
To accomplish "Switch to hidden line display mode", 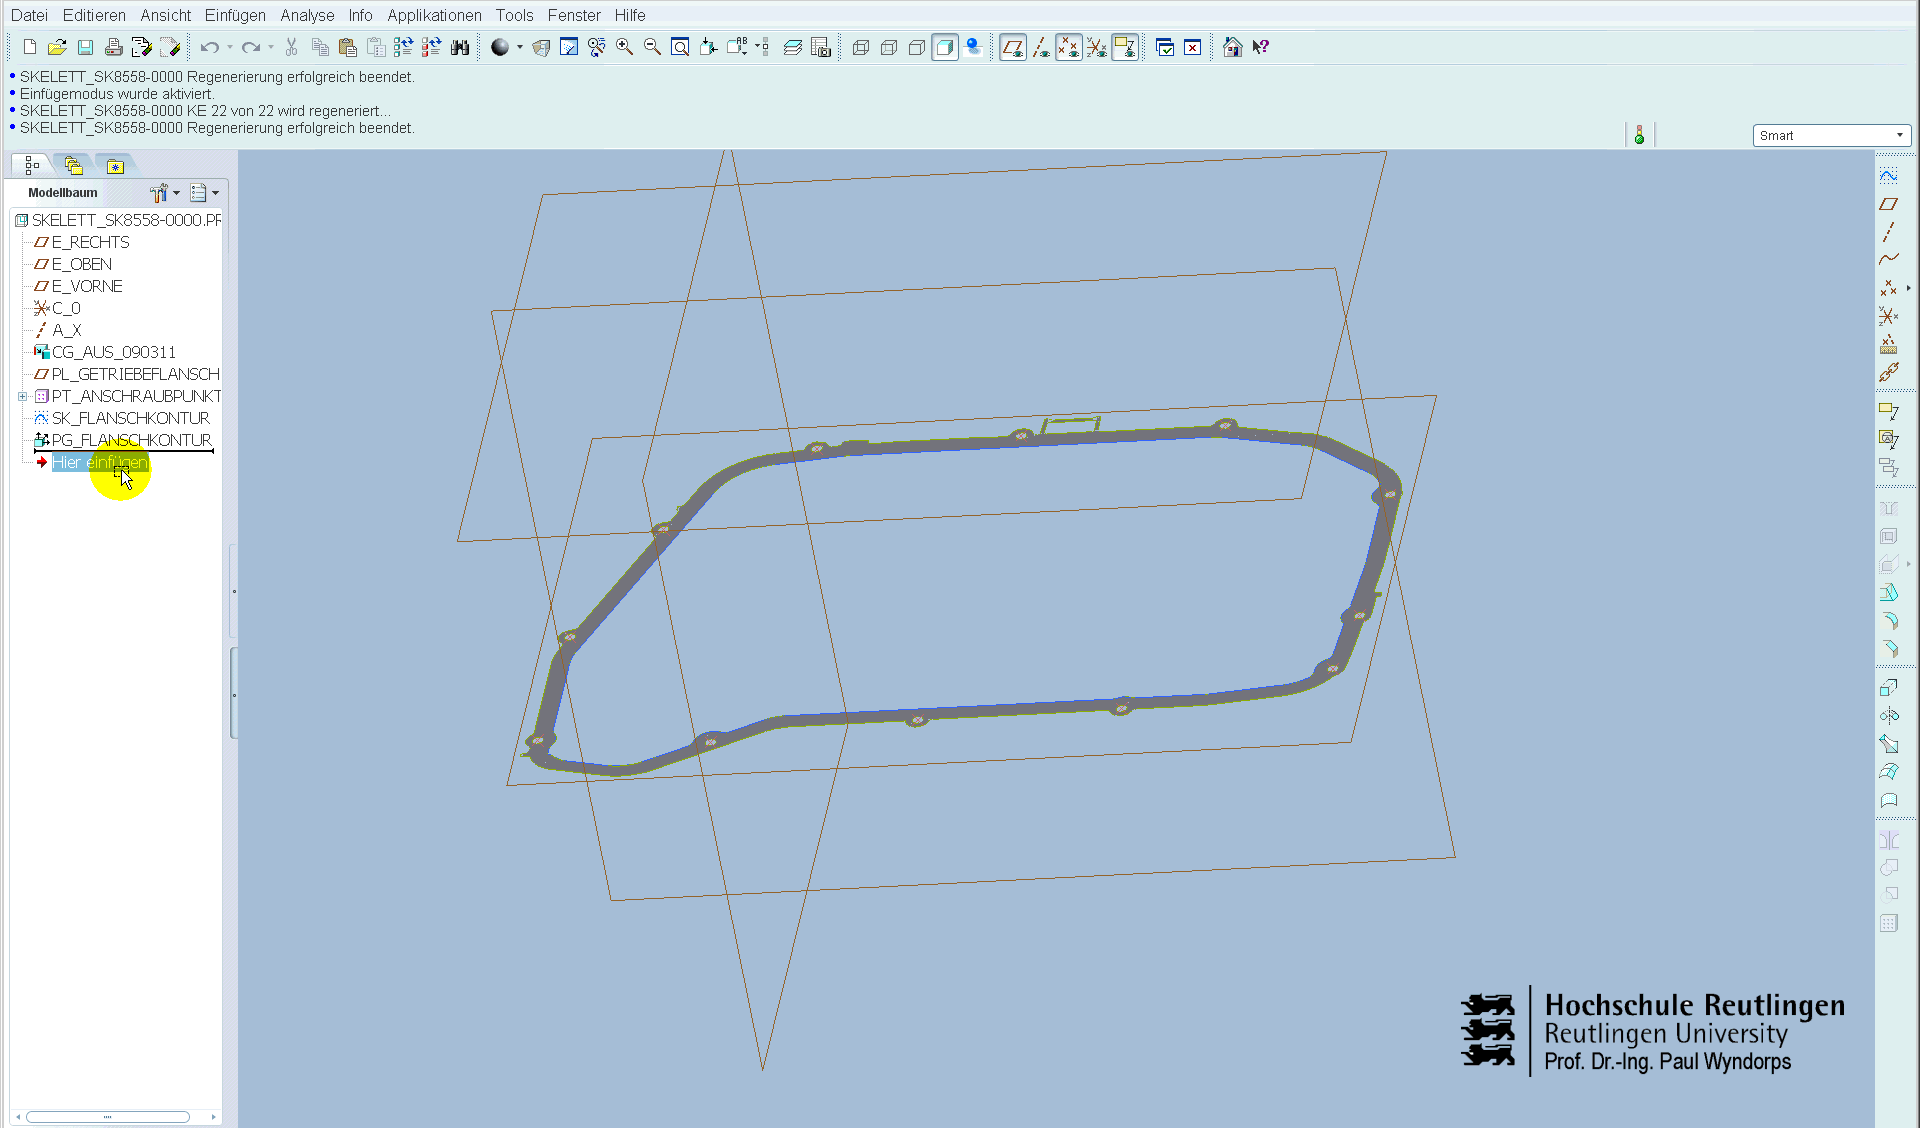I will (x=889, y=47).
